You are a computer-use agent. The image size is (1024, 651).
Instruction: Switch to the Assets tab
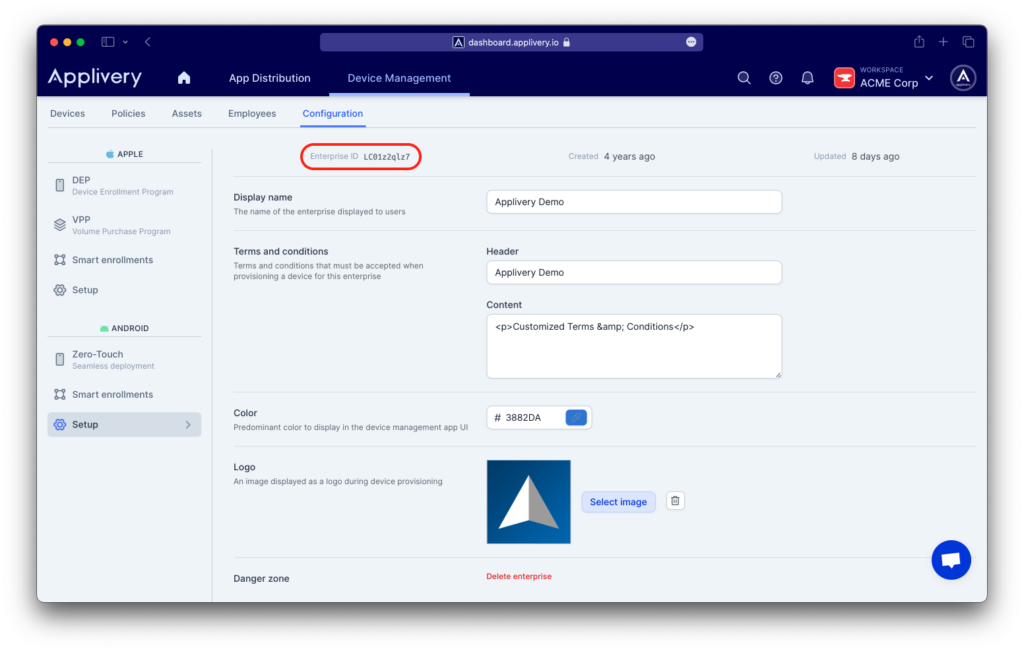tap(187, 114)
